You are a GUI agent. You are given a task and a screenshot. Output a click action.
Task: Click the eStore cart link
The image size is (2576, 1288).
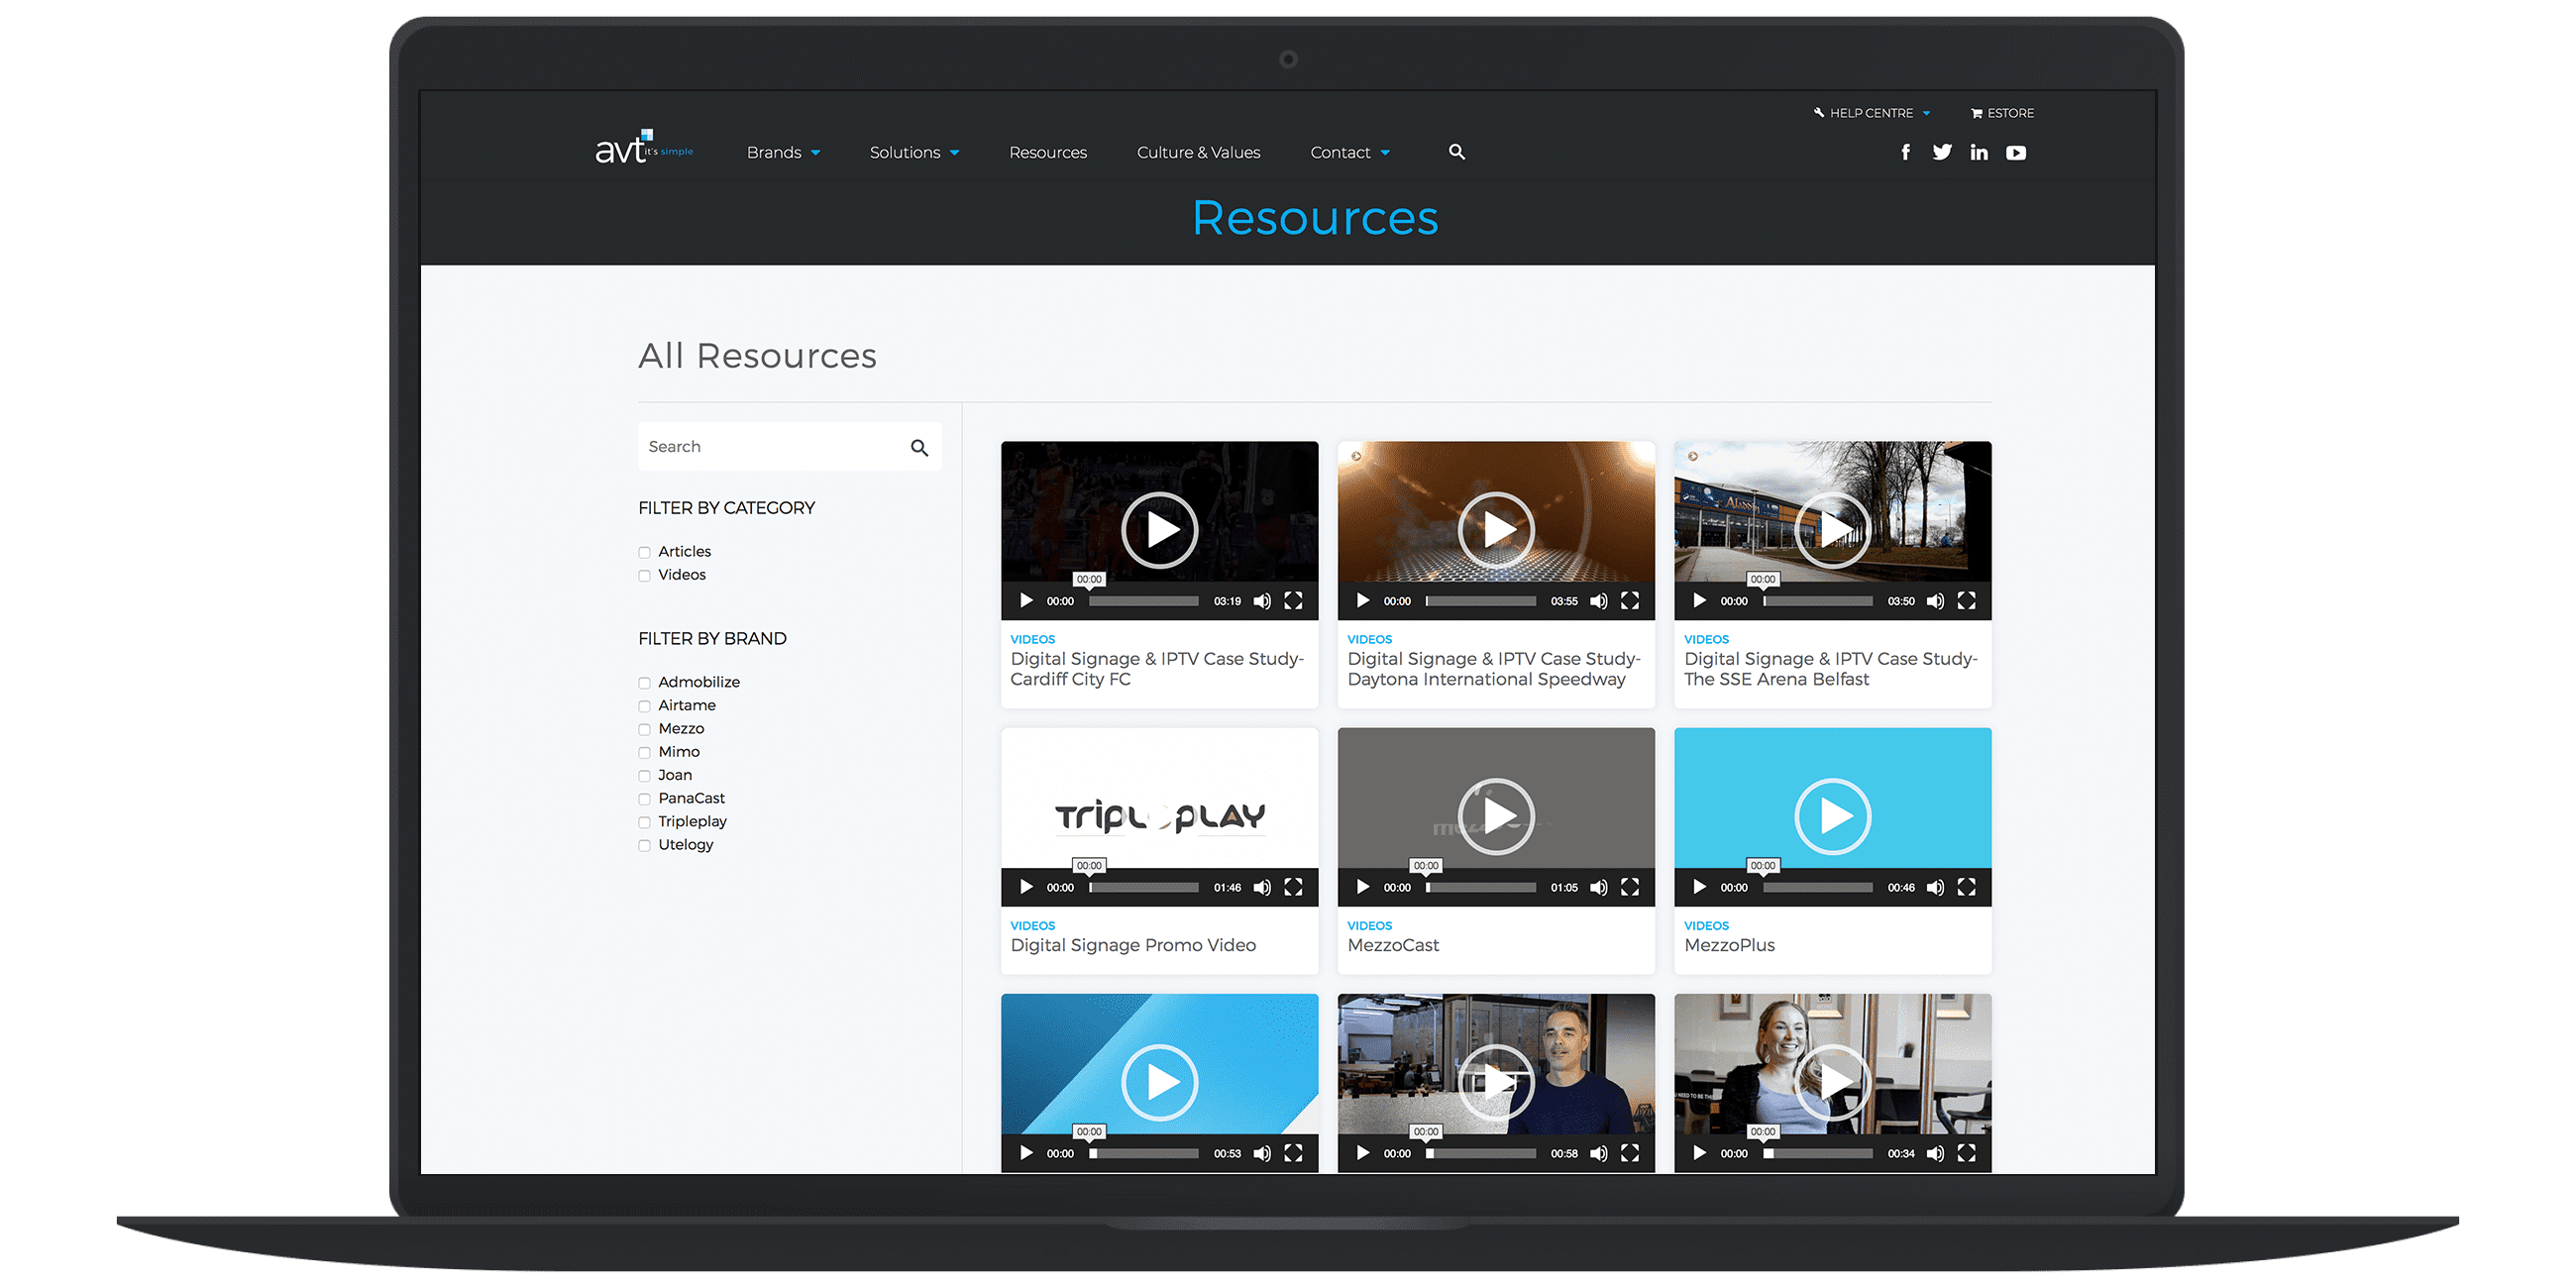(2002, 113)
